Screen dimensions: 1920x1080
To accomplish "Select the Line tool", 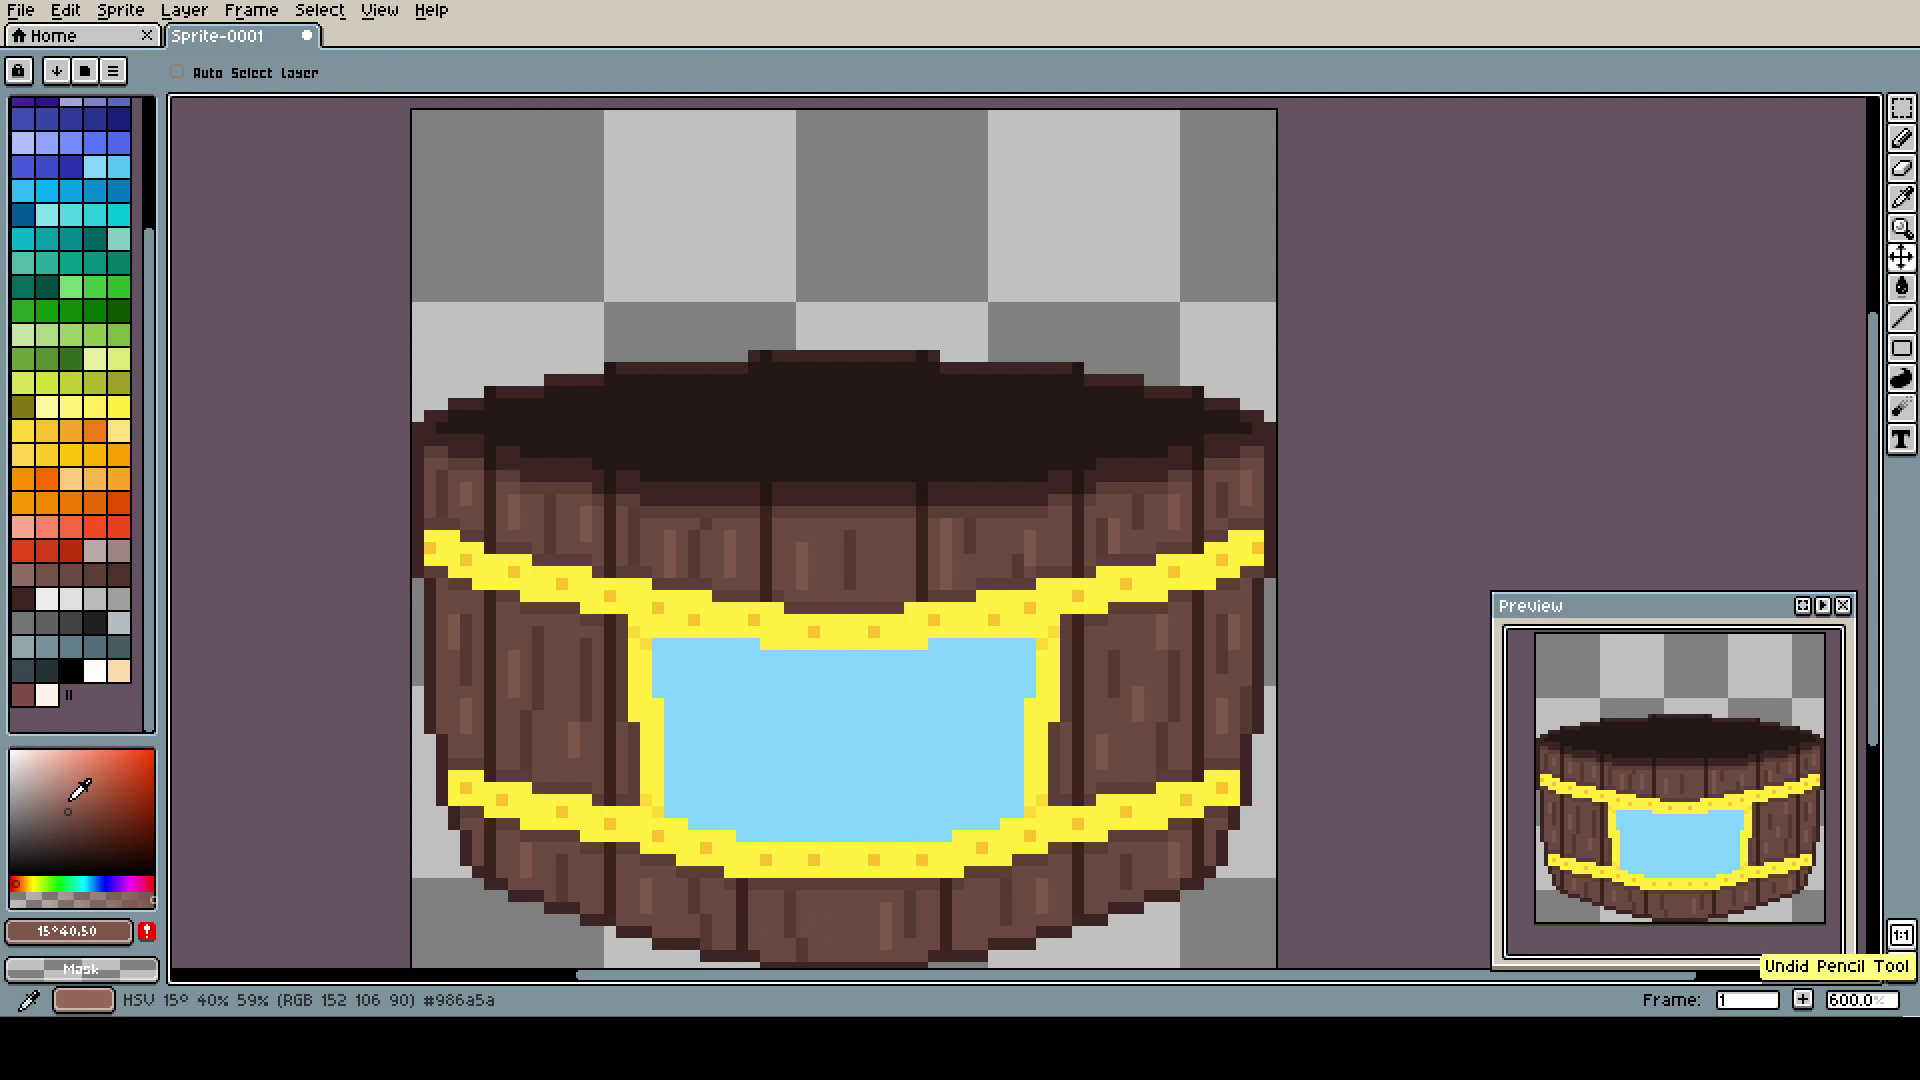I will pyautogui.click(x=1901, y=318).
